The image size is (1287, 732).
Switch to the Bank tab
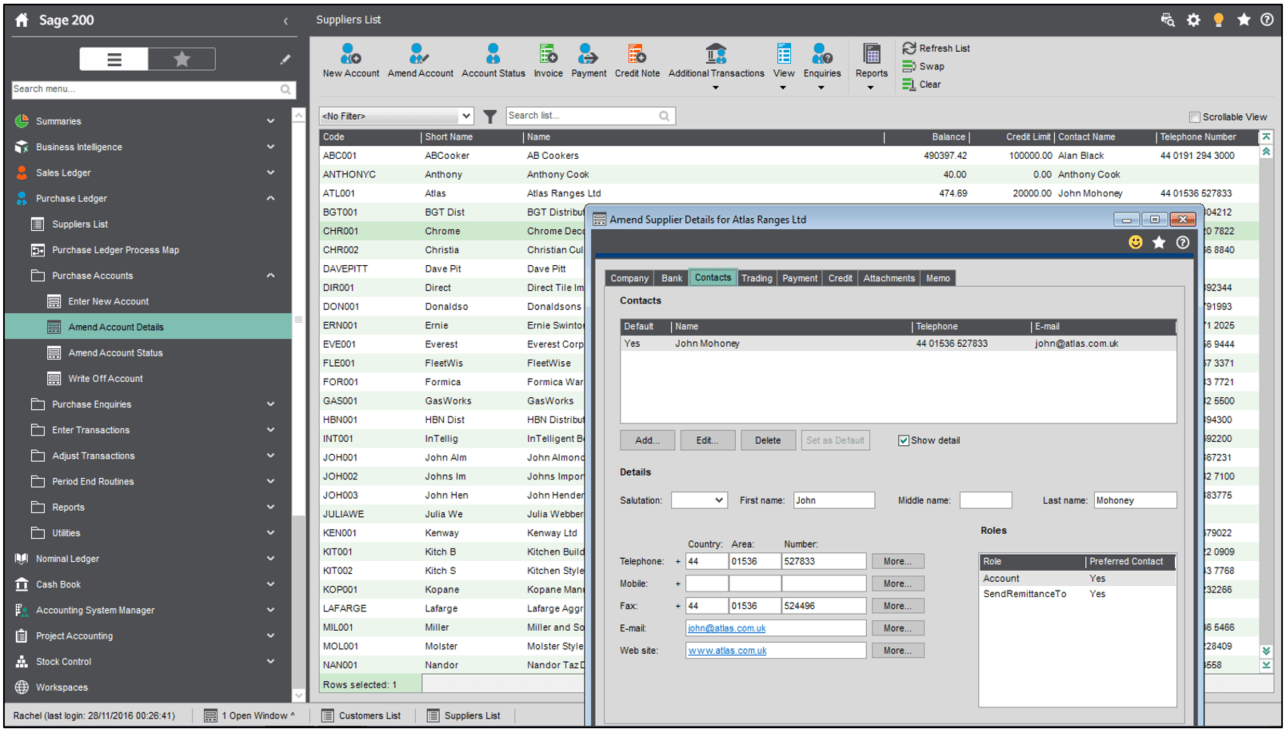click(x=672, y=278)
